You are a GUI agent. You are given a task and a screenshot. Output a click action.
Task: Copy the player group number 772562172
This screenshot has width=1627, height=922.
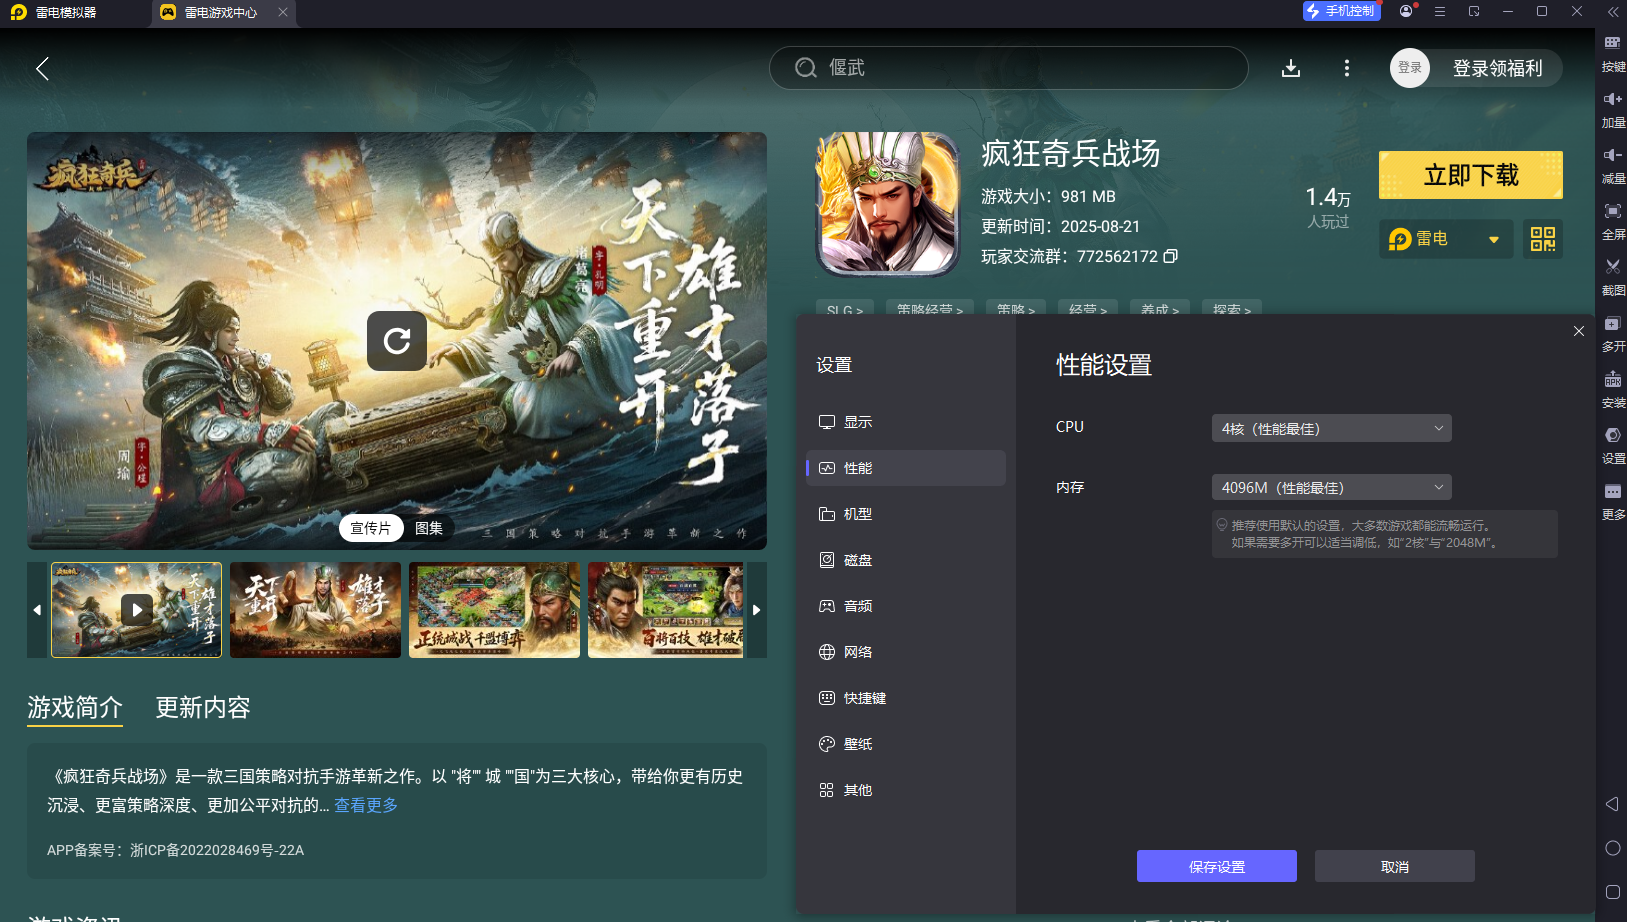[1171, 256]
